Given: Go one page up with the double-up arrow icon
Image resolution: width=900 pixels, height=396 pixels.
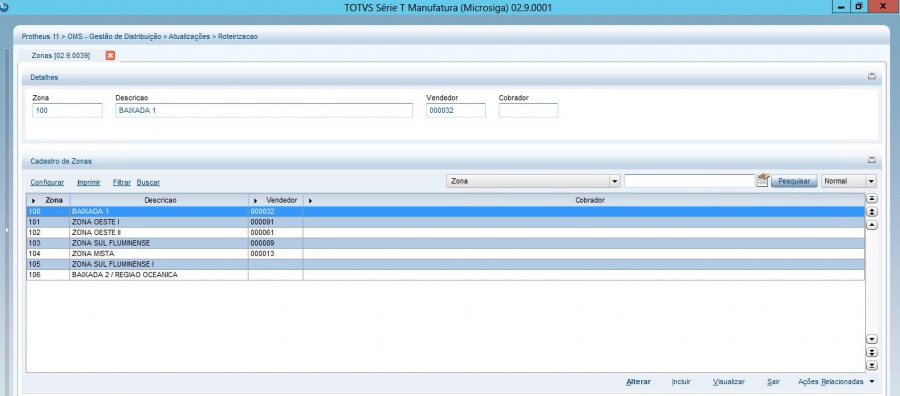Looking at the screenshot, I should [871, 212].
